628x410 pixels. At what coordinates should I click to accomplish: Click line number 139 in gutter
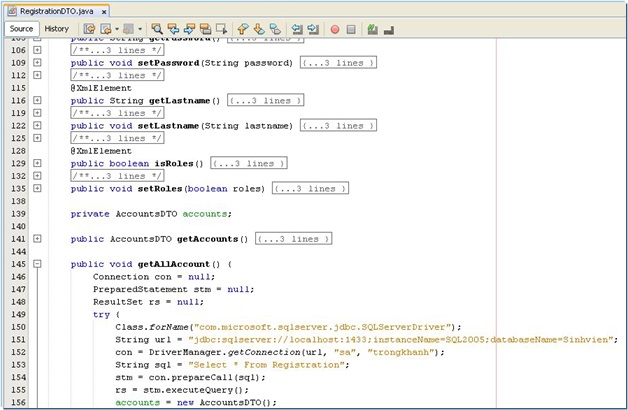pos(18,214)
